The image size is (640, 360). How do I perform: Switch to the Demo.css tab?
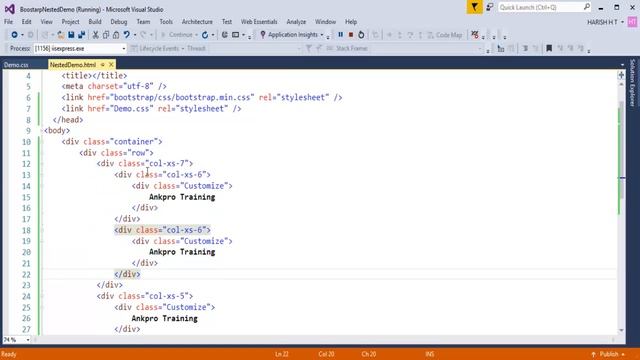click(16, 64)
